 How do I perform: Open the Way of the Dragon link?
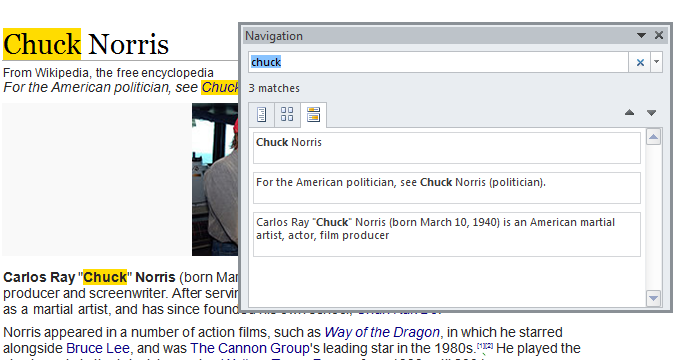click(382, 332)
